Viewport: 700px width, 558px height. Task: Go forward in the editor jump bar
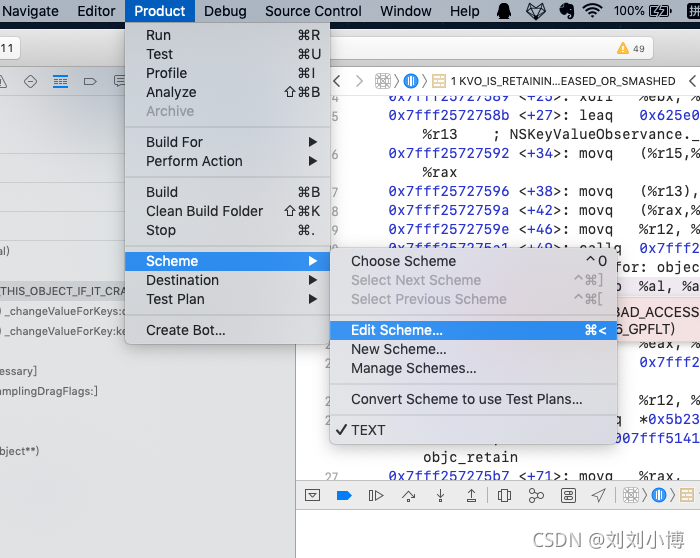[359, 81]
